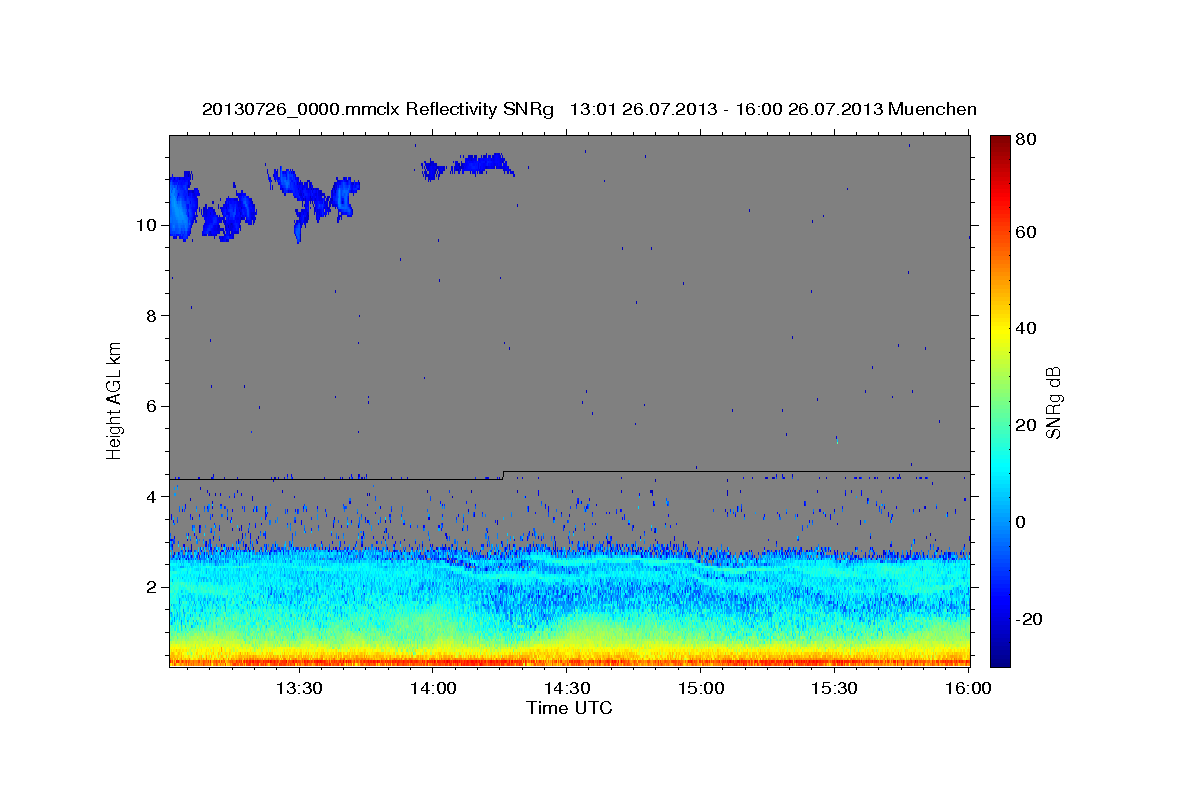The width and height of the screenshot is (1200, 800).
Task: Click the height axis value 4
Action: click(x=153, y=497)
